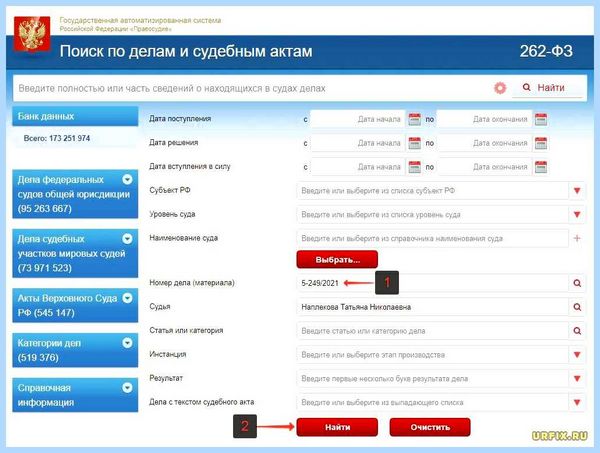Image resolution: width=600 pixels, height=453 pixels.
Task: Open calendar for Дата вступления в силу start
Action: point(414,167)
